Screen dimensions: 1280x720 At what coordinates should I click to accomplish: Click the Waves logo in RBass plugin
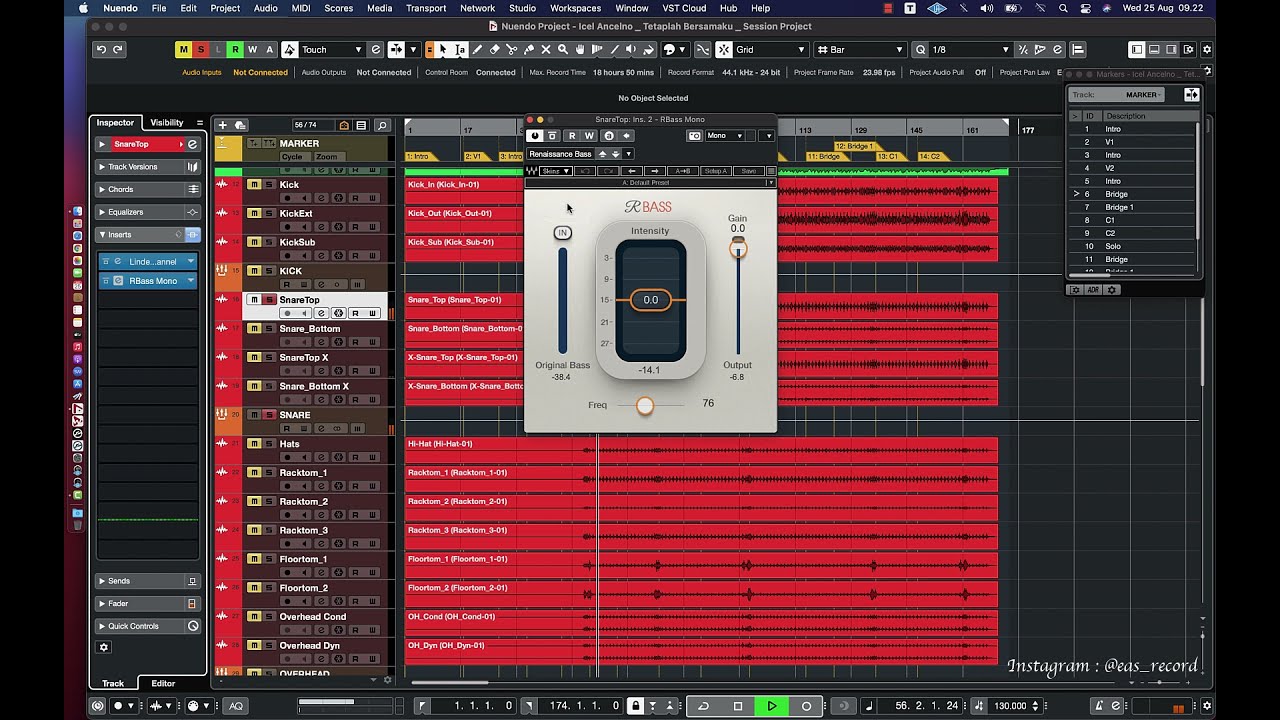tap(531, 171)
